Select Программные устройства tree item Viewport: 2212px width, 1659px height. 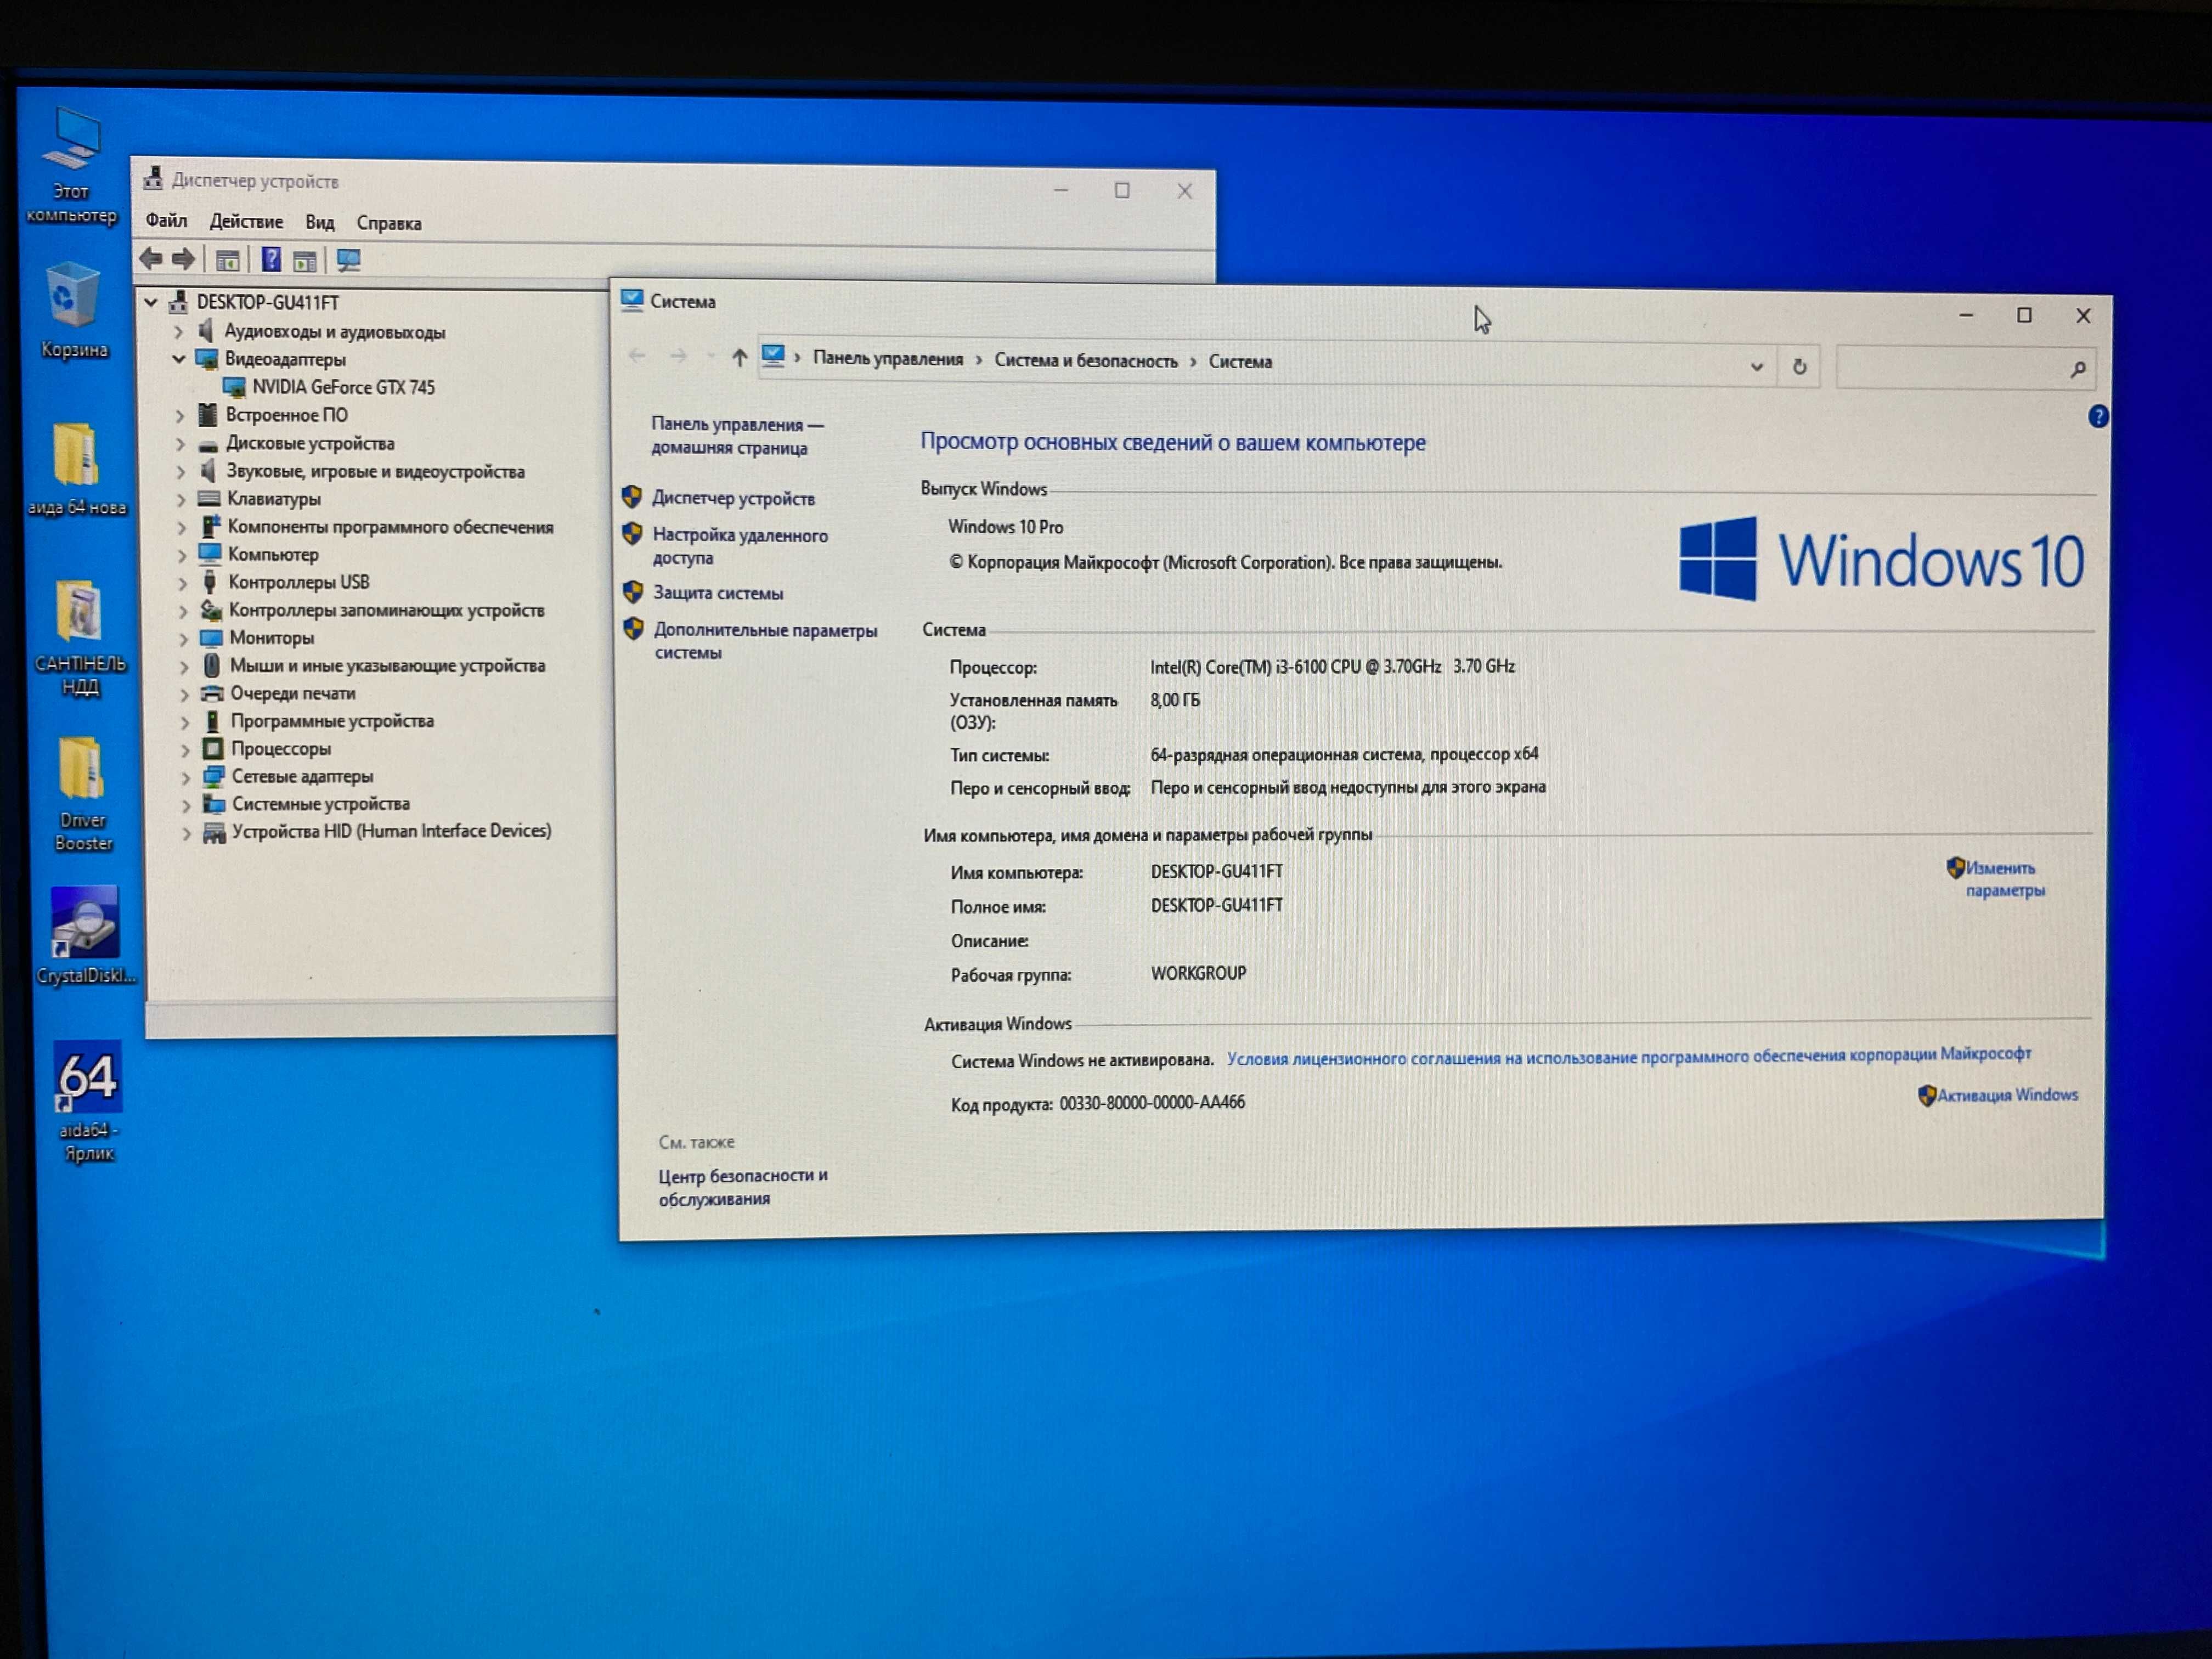[x=332, y=721]
